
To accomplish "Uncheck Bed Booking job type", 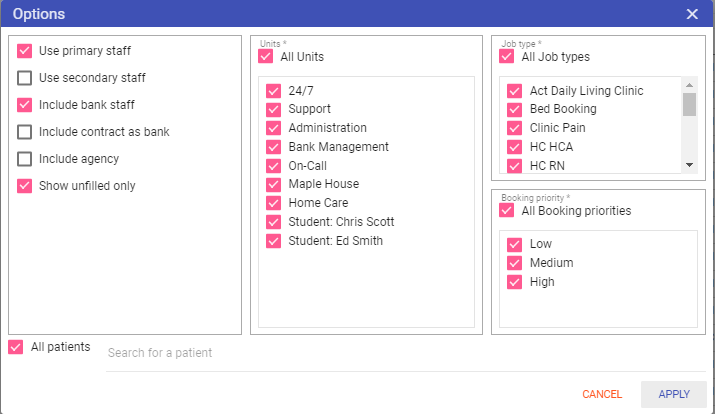I will click(x=515, y=109).
